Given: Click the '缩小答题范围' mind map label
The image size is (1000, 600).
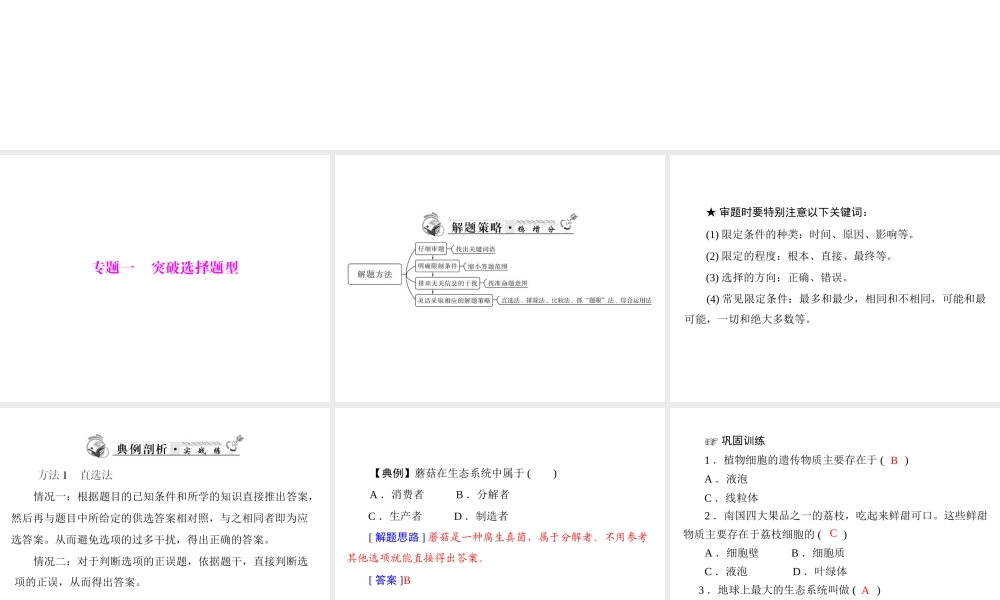Looking at the screenshot, I should [487, 267].
